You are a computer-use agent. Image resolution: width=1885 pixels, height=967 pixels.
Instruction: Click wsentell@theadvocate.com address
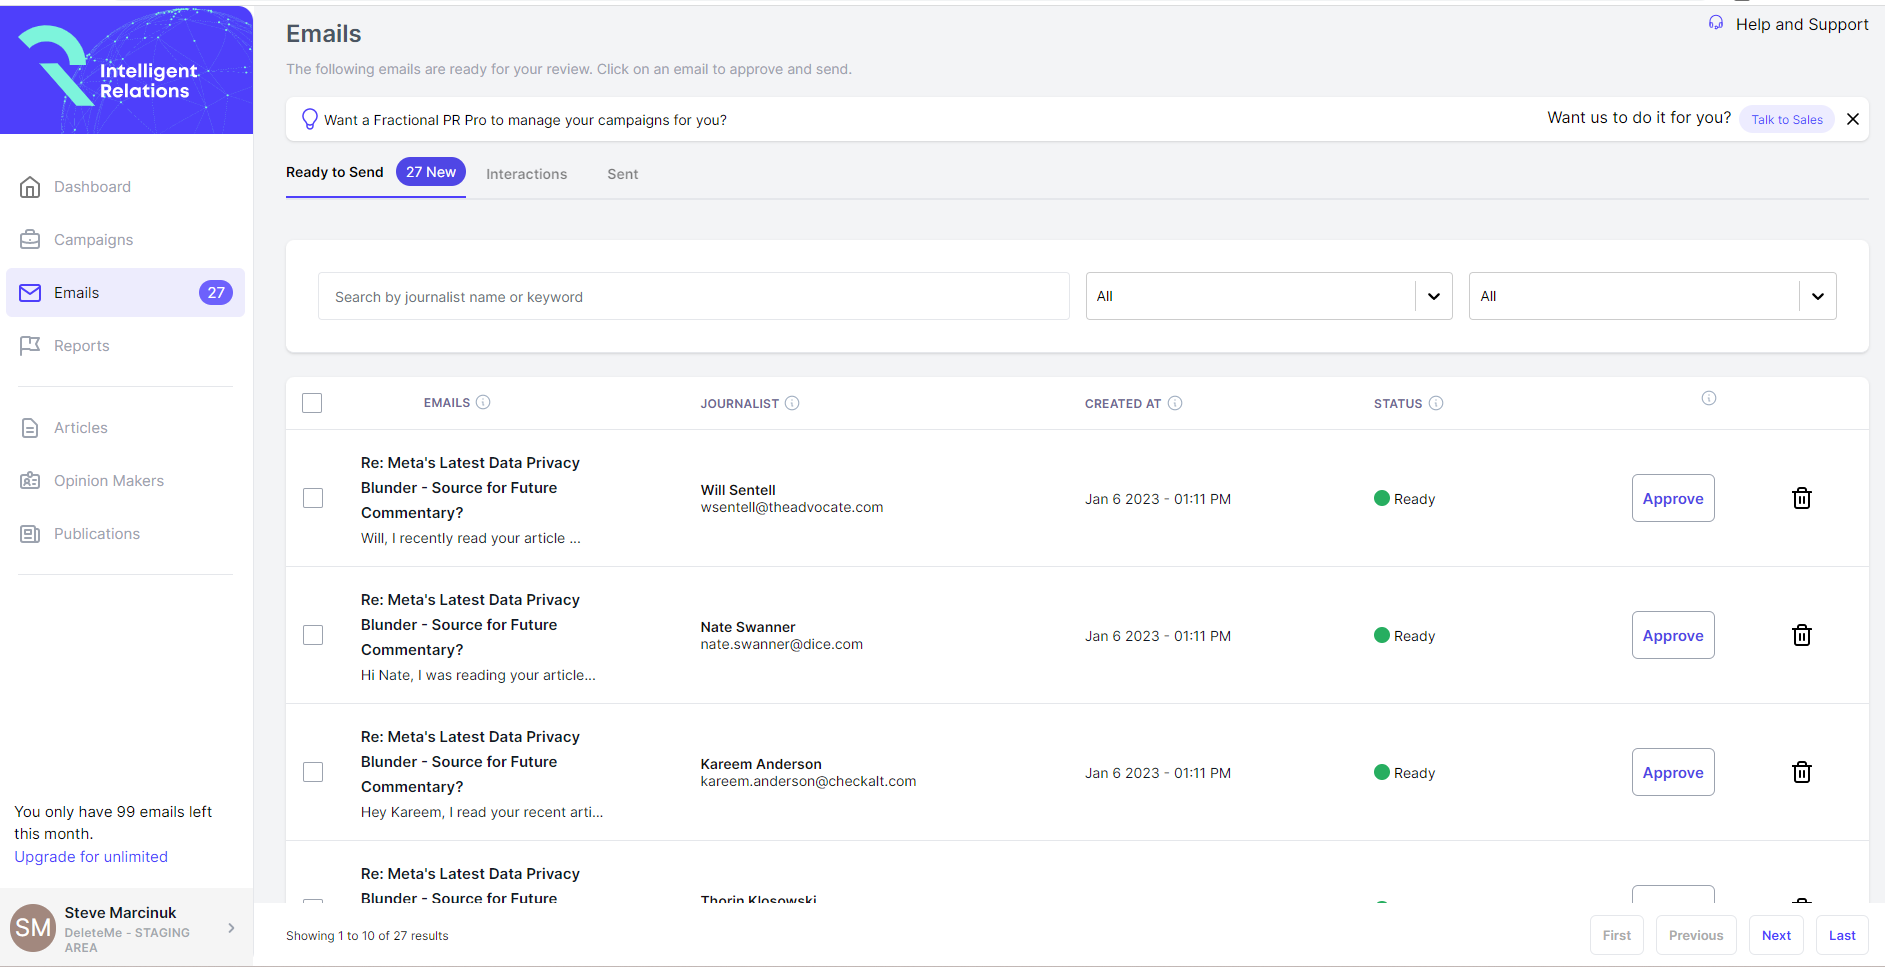click(792, 507)
